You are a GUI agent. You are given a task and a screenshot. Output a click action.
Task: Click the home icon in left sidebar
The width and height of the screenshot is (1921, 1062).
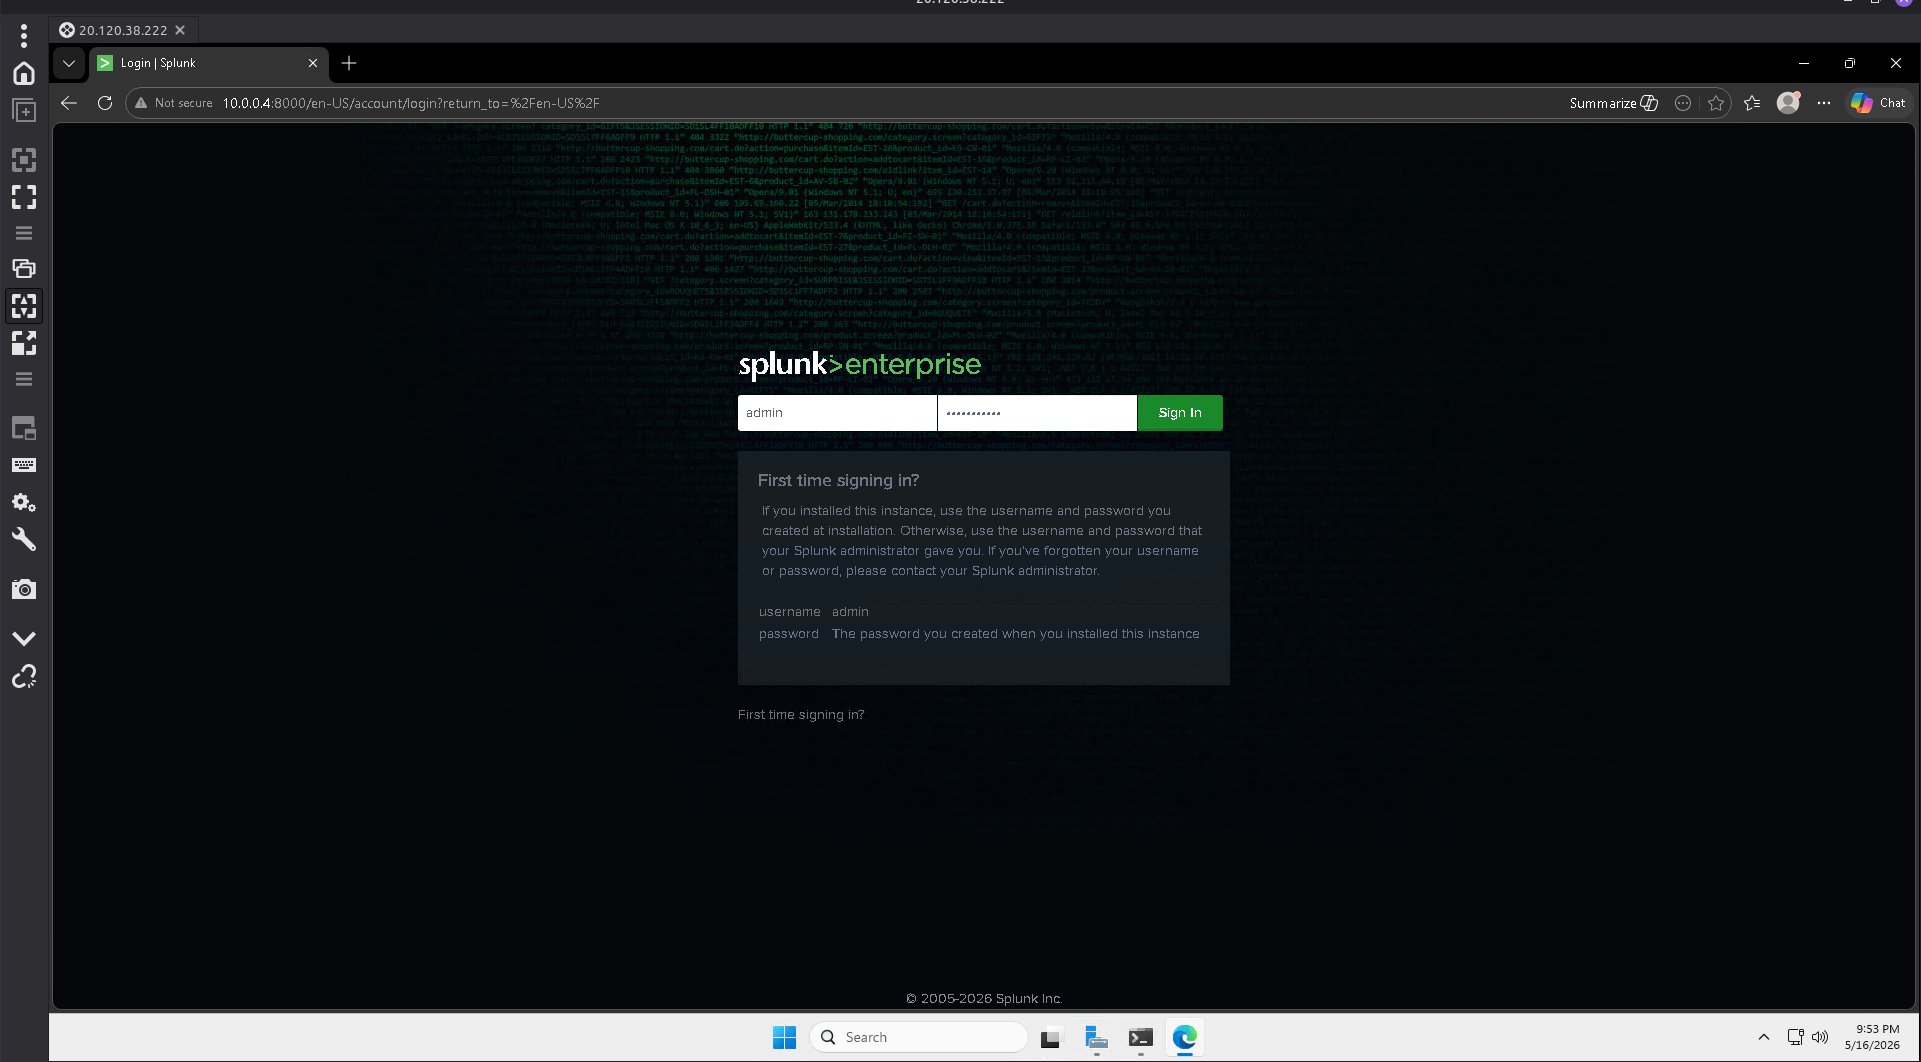pos(24,73)
